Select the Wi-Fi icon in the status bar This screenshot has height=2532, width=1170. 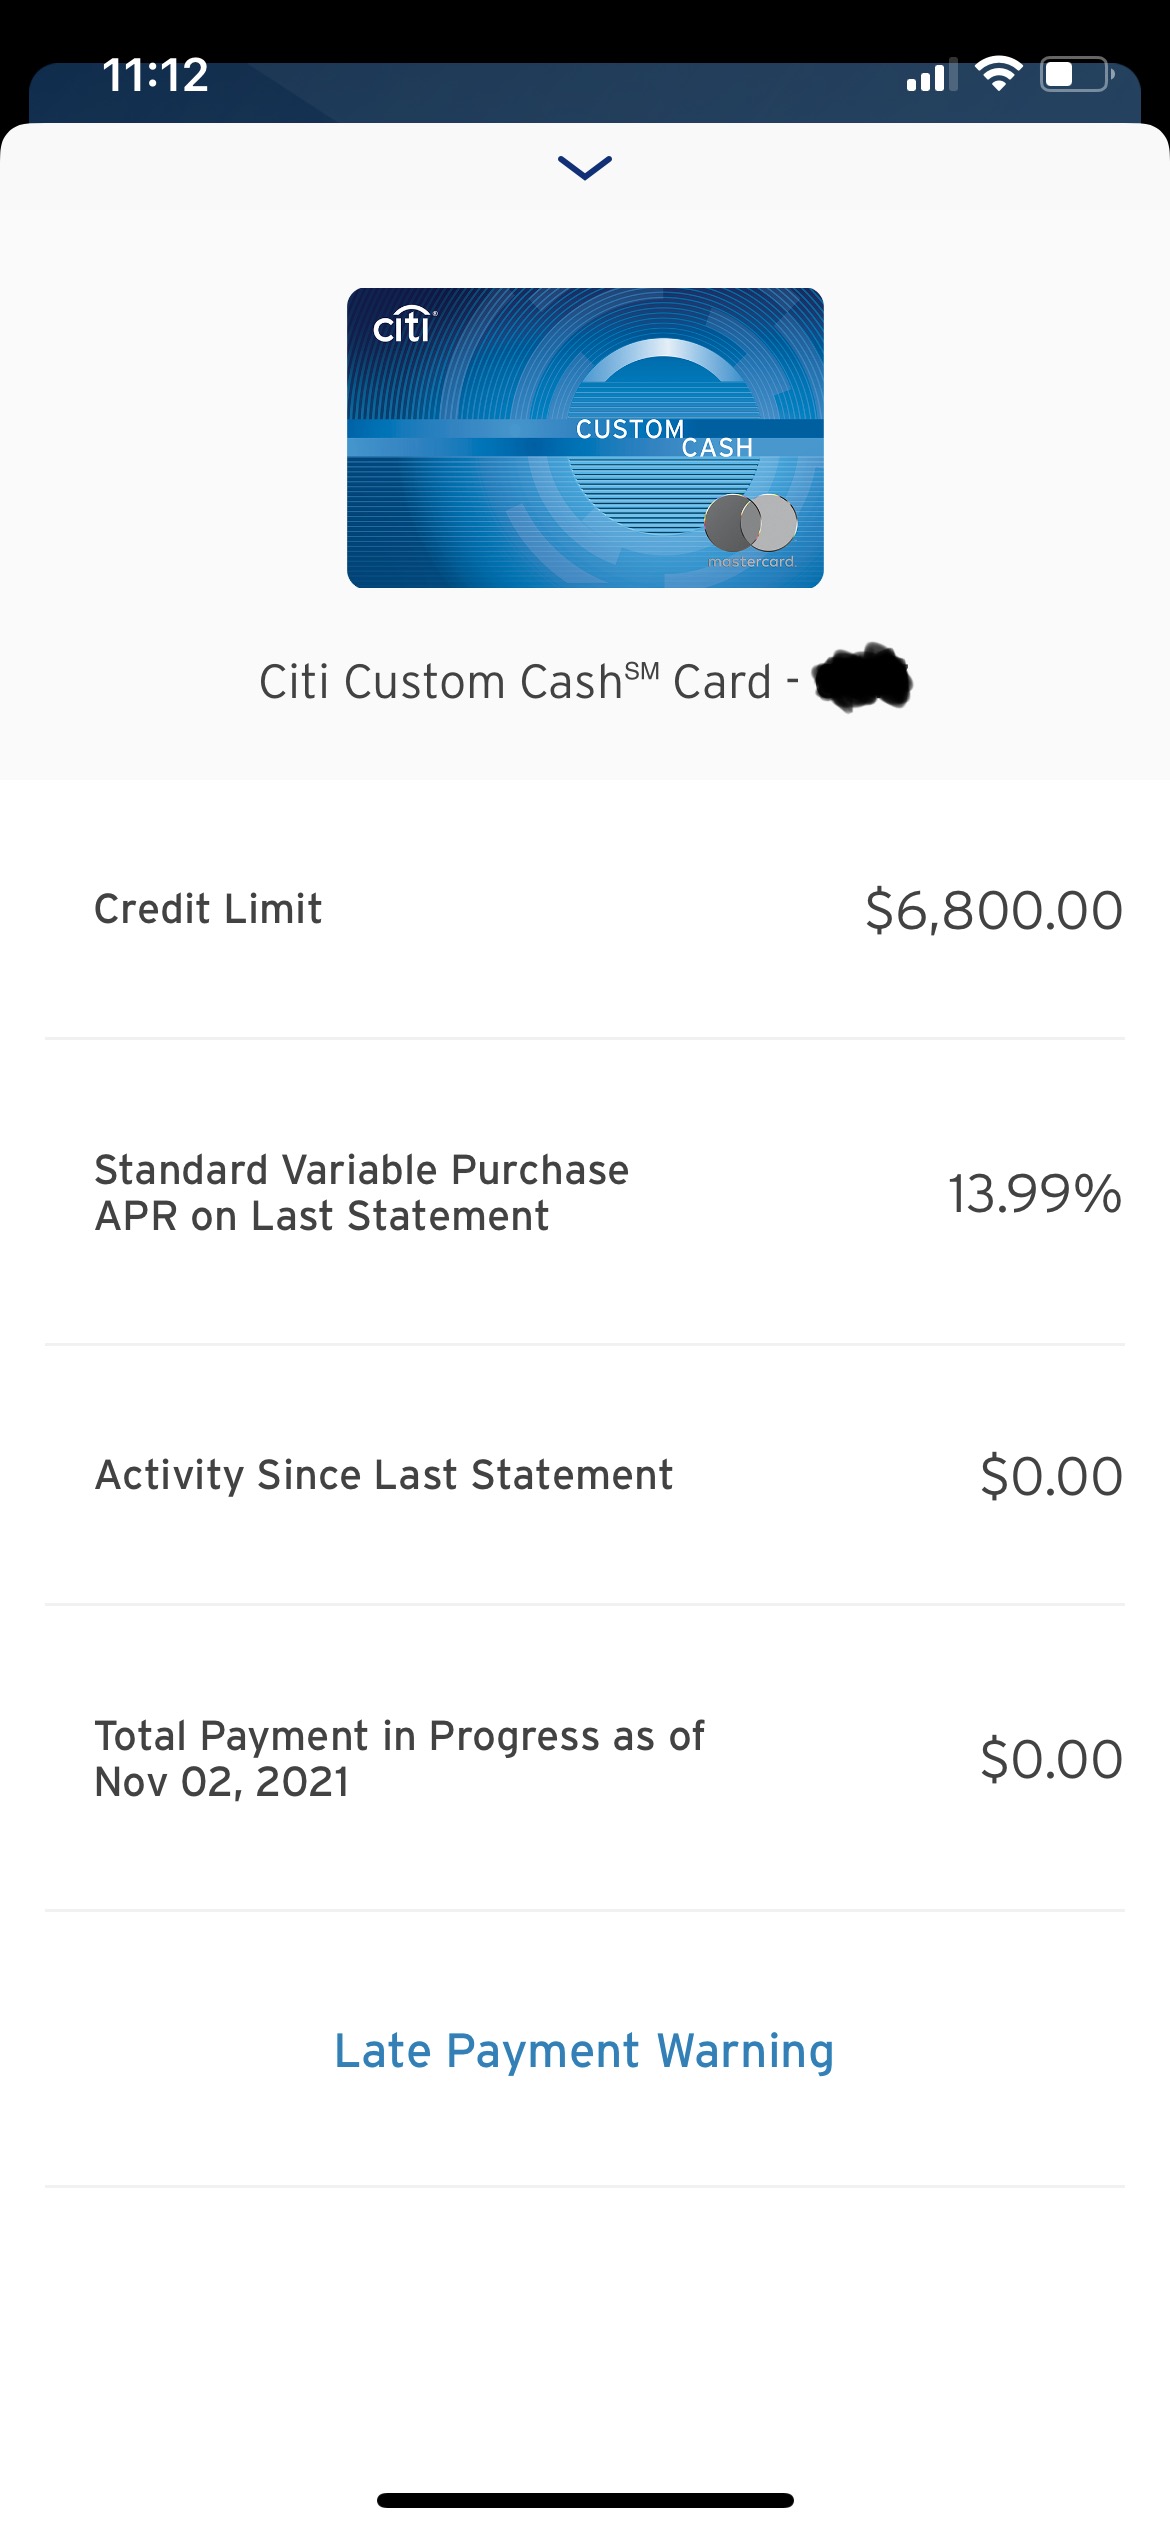point(997,73)
